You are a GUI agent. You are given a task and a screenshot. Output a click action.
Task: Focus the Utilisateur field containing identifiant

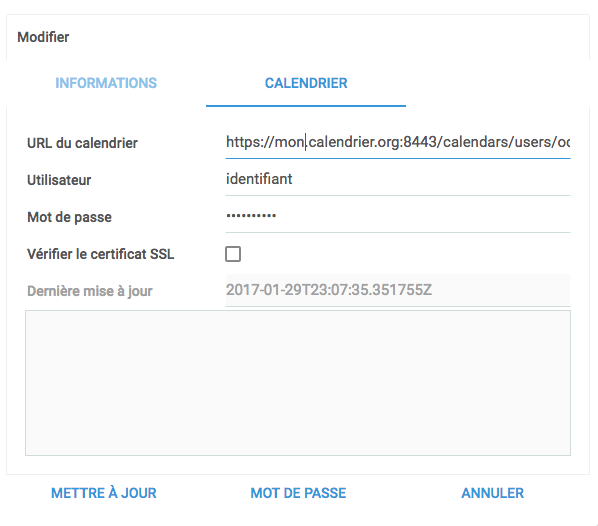[x=398, y=179]
